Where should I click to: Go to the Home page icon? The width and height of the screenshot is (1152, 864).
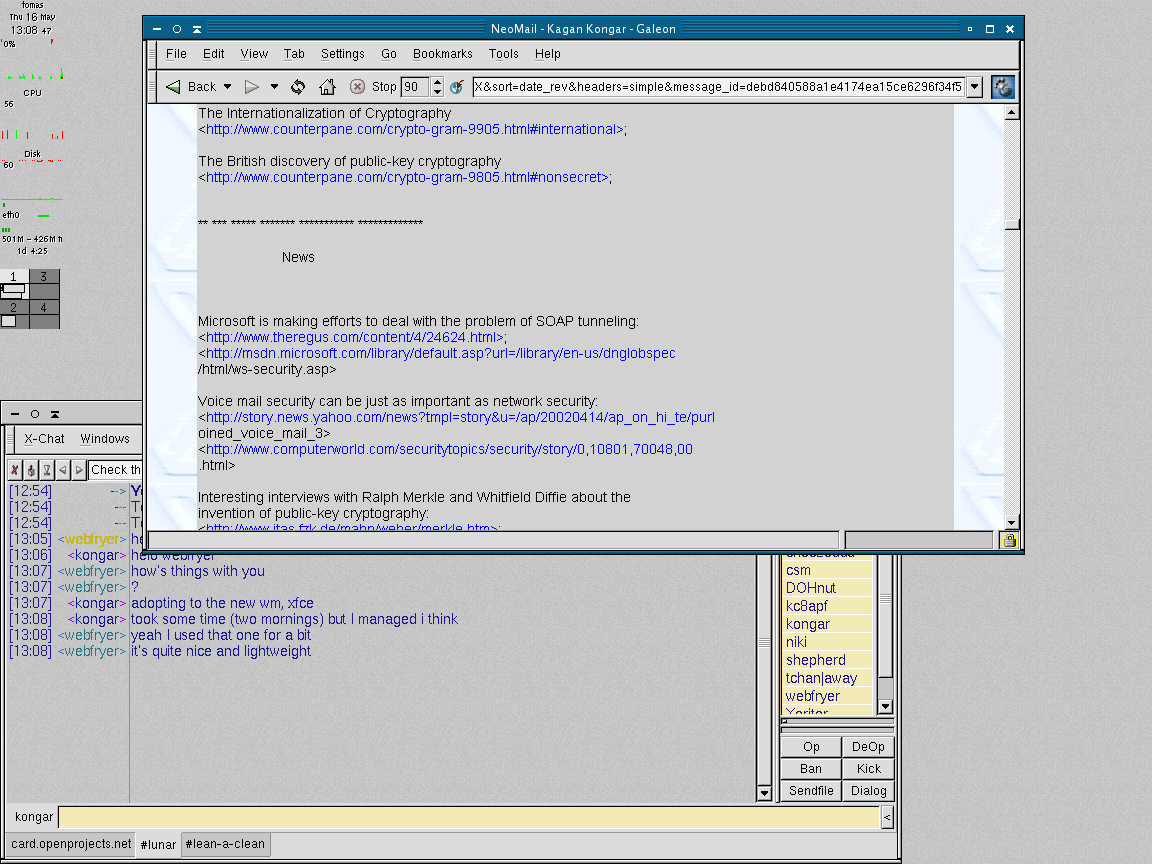click(327, 87)
